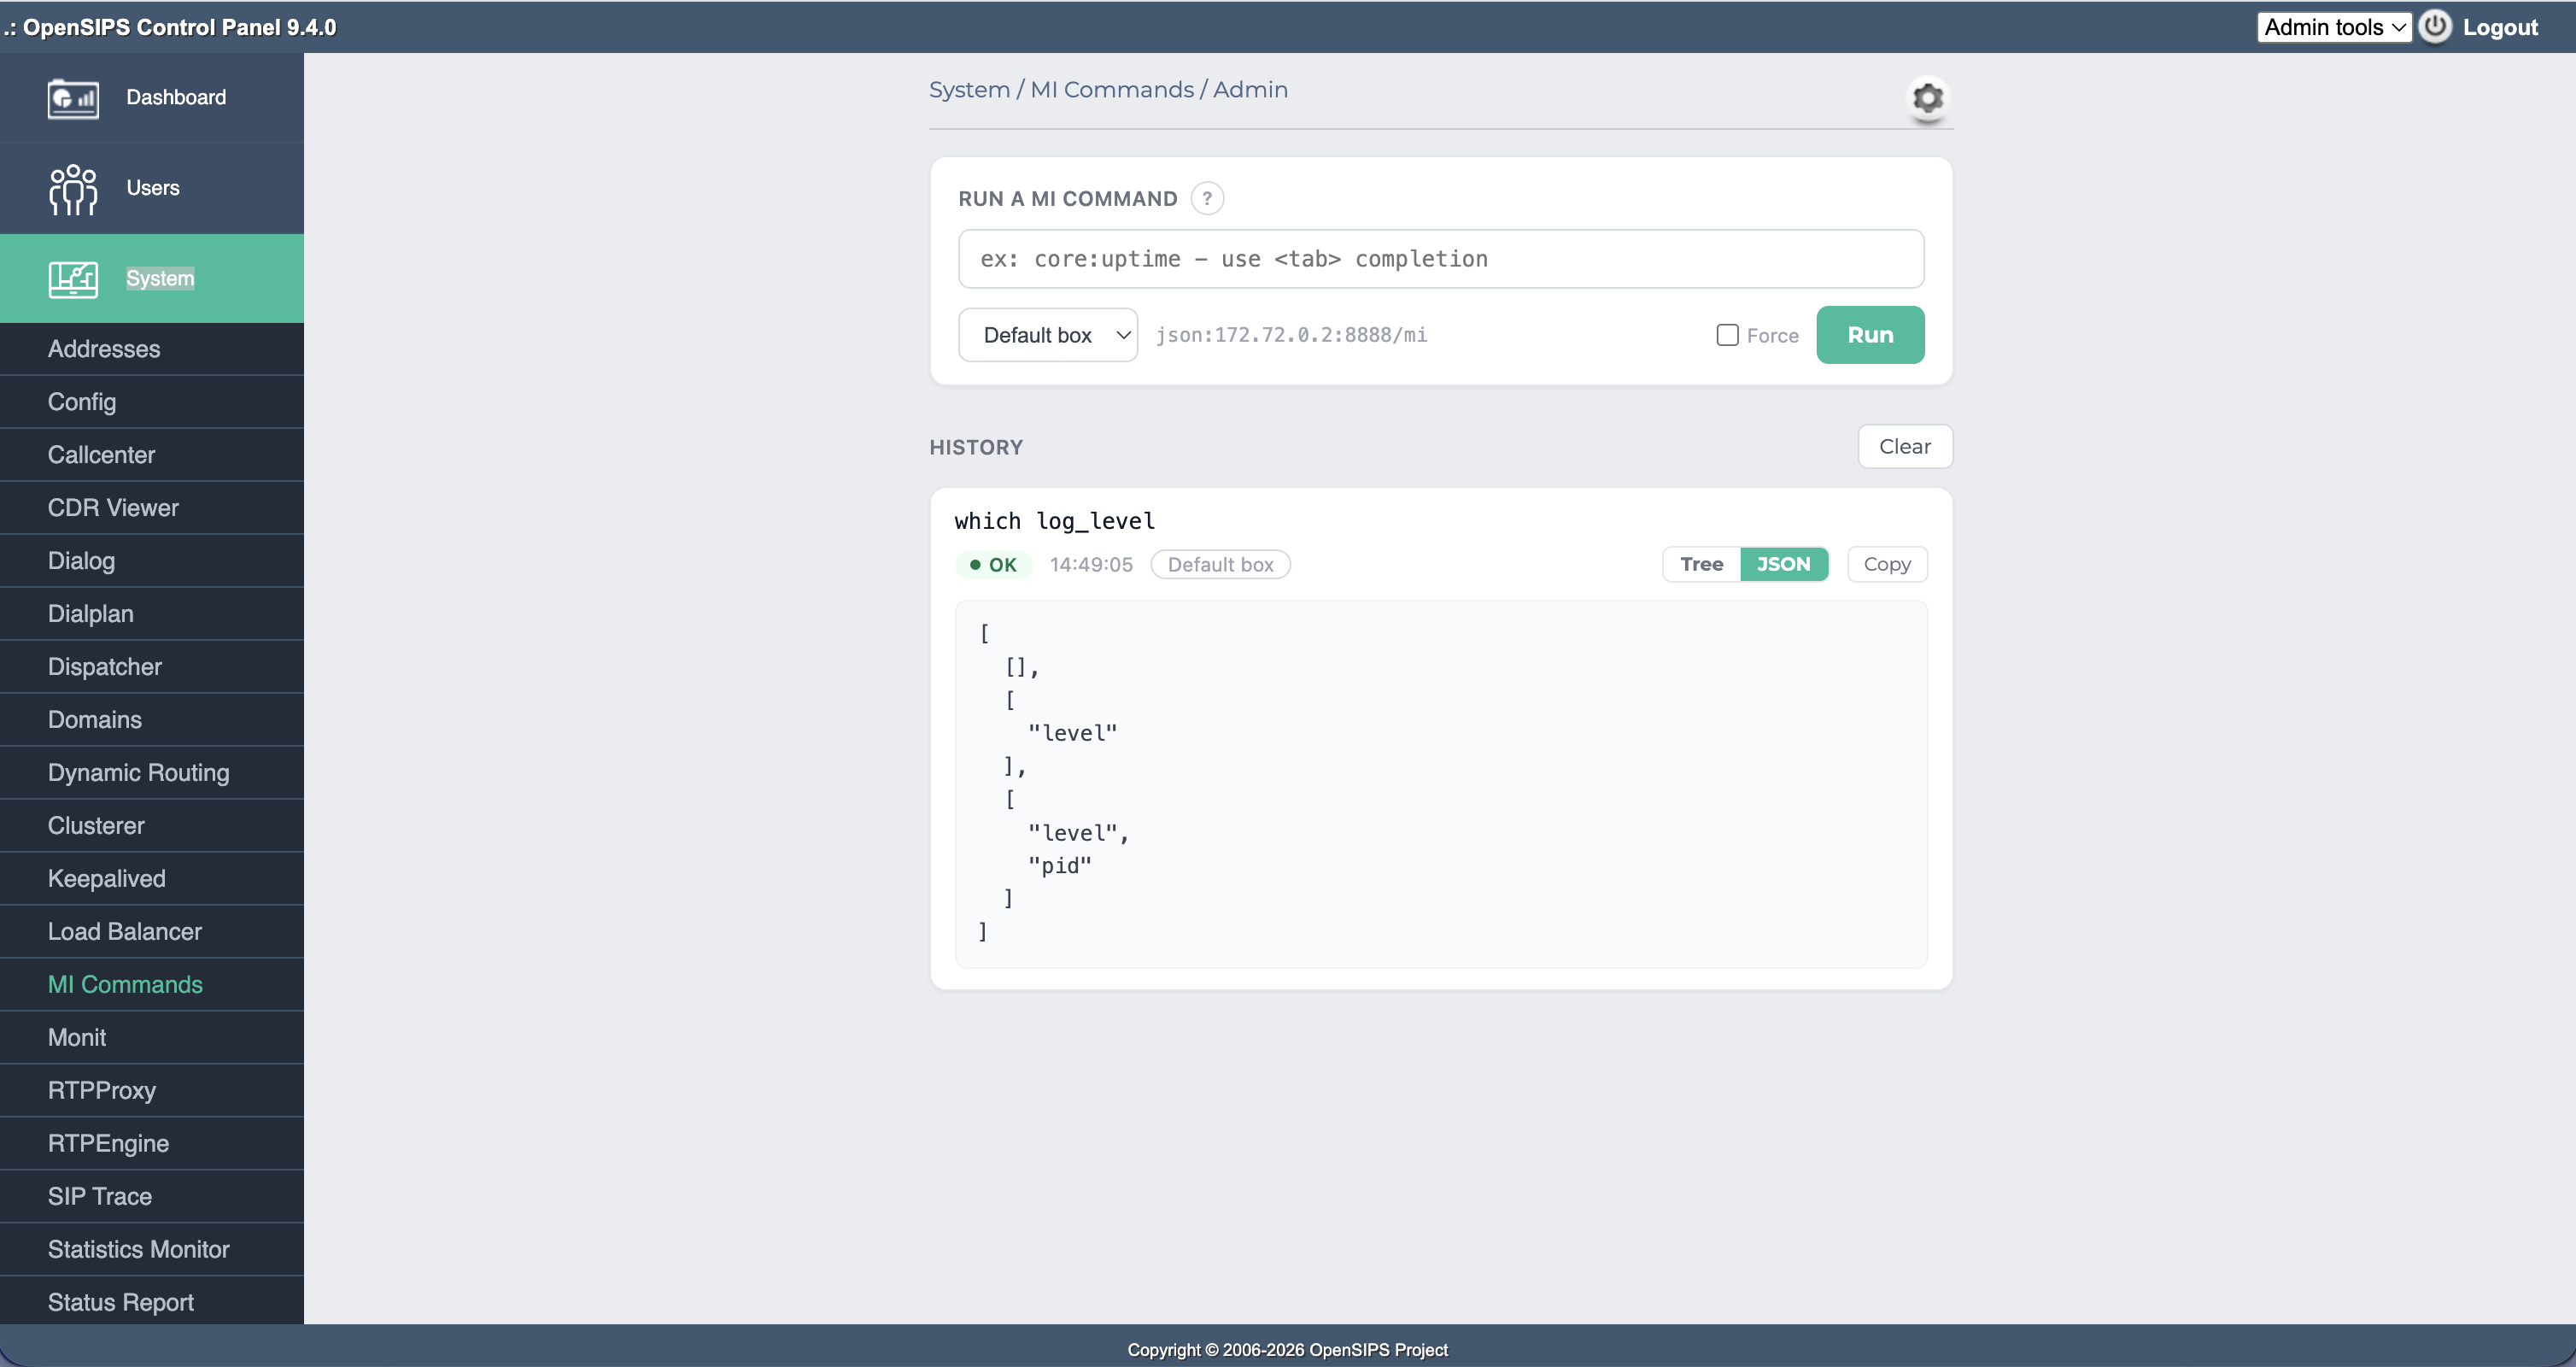Open the Default box selector
Viewport: 2576px width, 1367px height.
[1048, 335]
